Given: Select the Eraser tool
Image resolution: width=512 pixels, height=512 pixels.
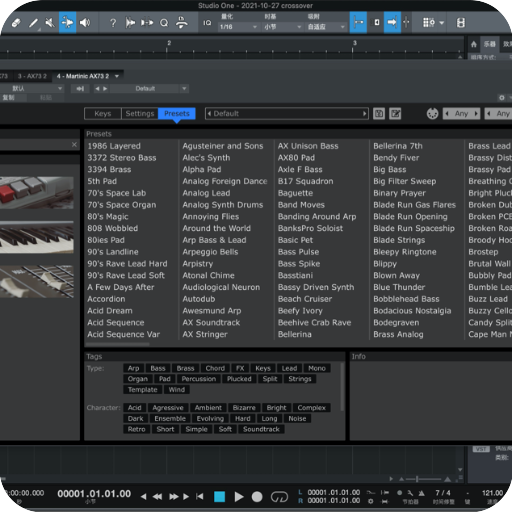Looking at the screenshot, I should [16, 23].
